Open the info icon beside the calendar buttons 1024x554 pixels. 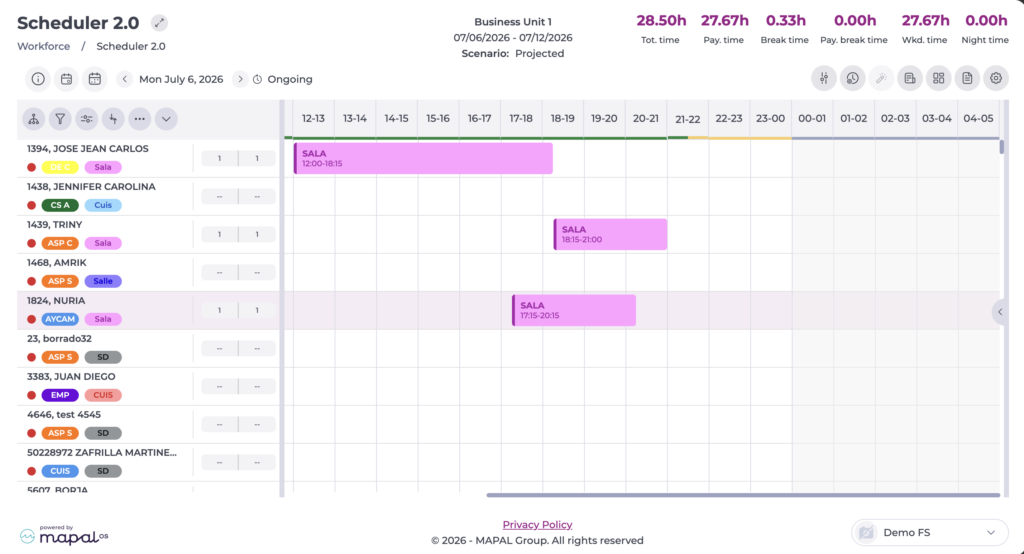38,79
